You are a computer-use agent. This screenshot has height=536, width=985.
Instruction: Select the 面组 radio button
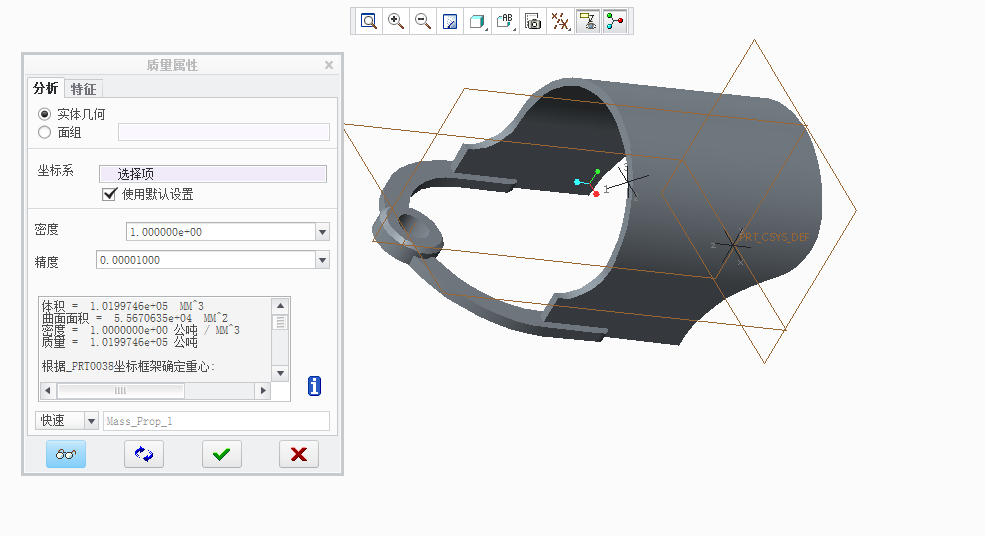pos(44,132)
